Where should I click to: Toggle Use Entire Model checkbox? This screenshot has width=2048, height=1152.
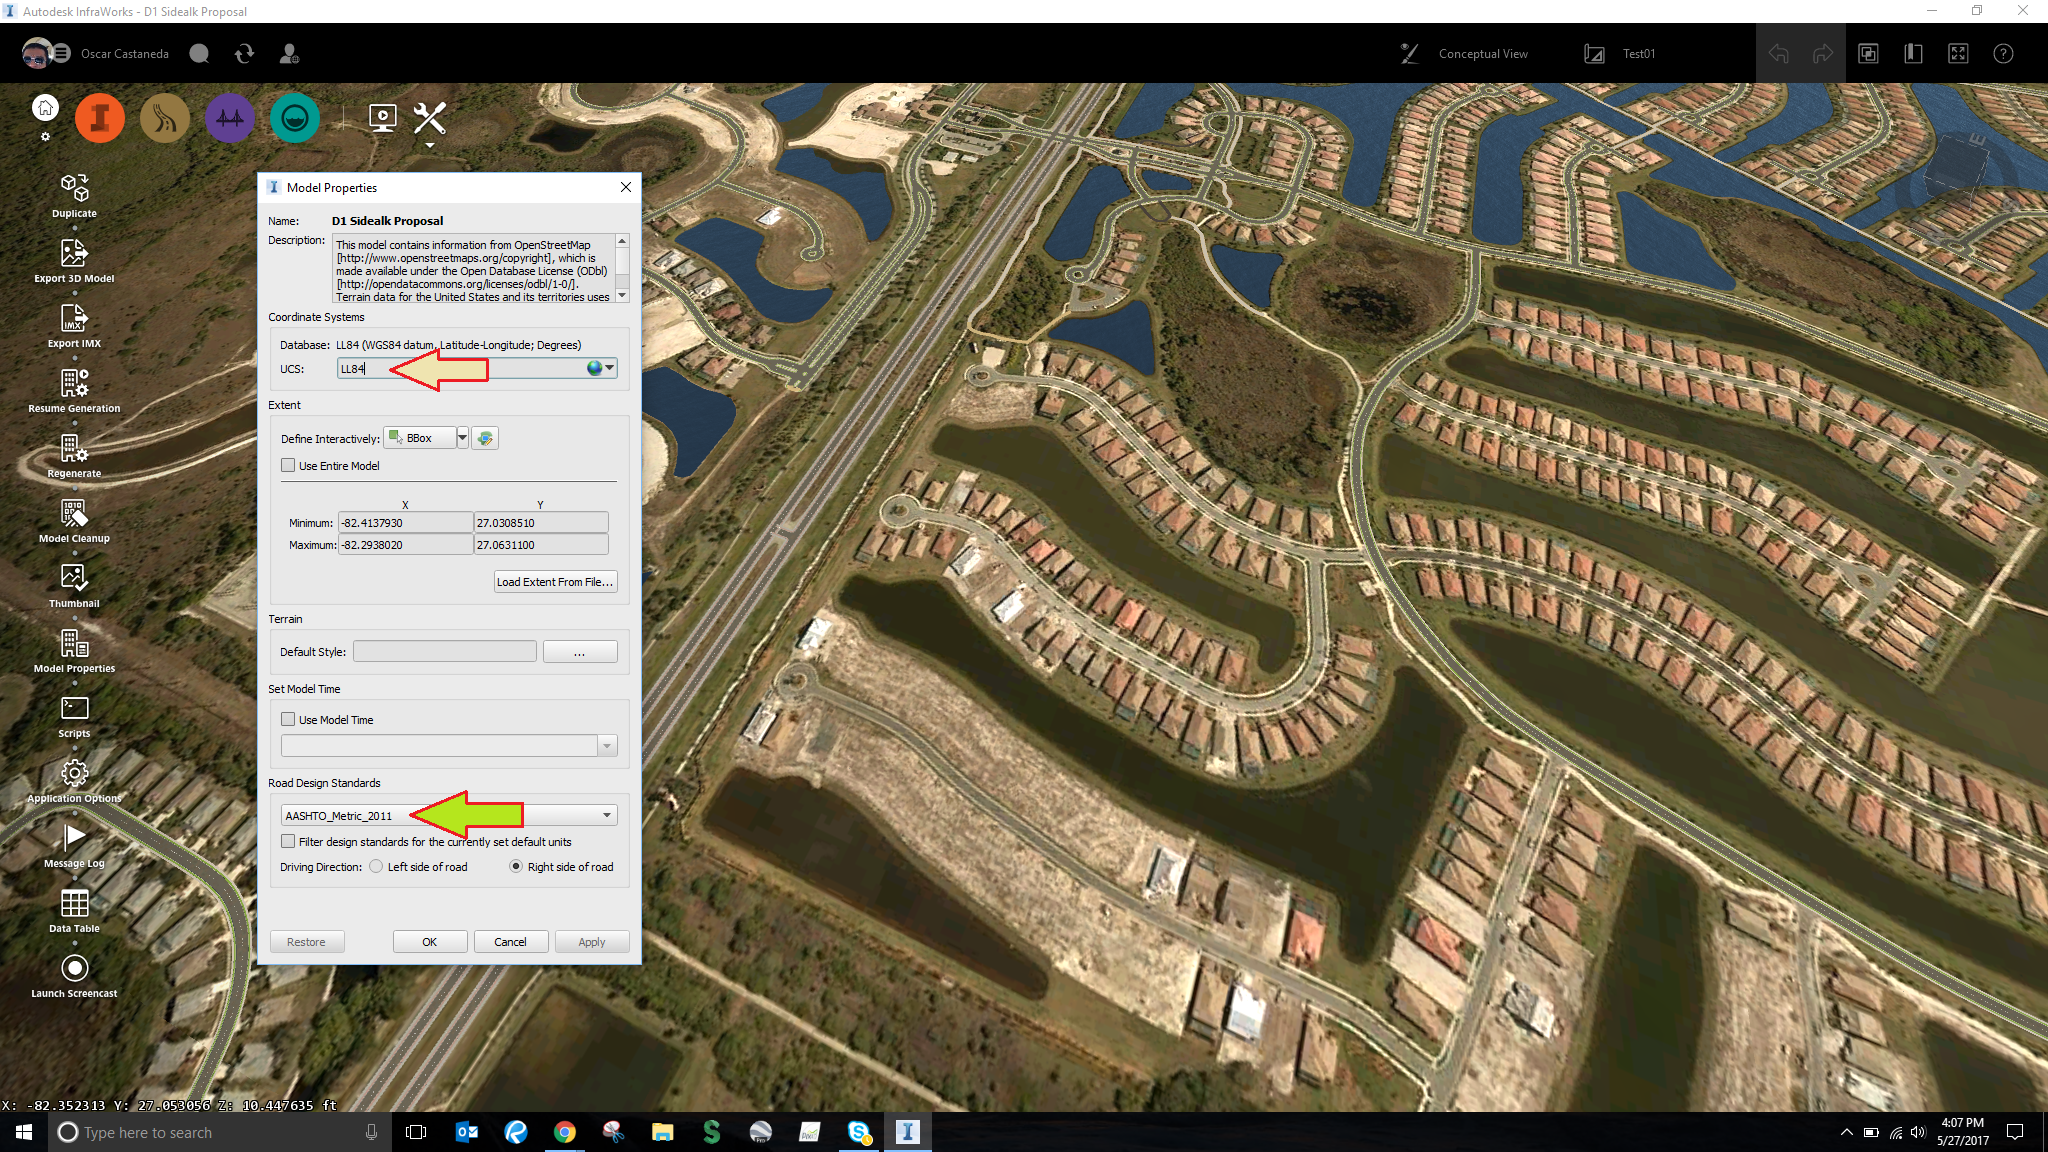pos(288,466)
